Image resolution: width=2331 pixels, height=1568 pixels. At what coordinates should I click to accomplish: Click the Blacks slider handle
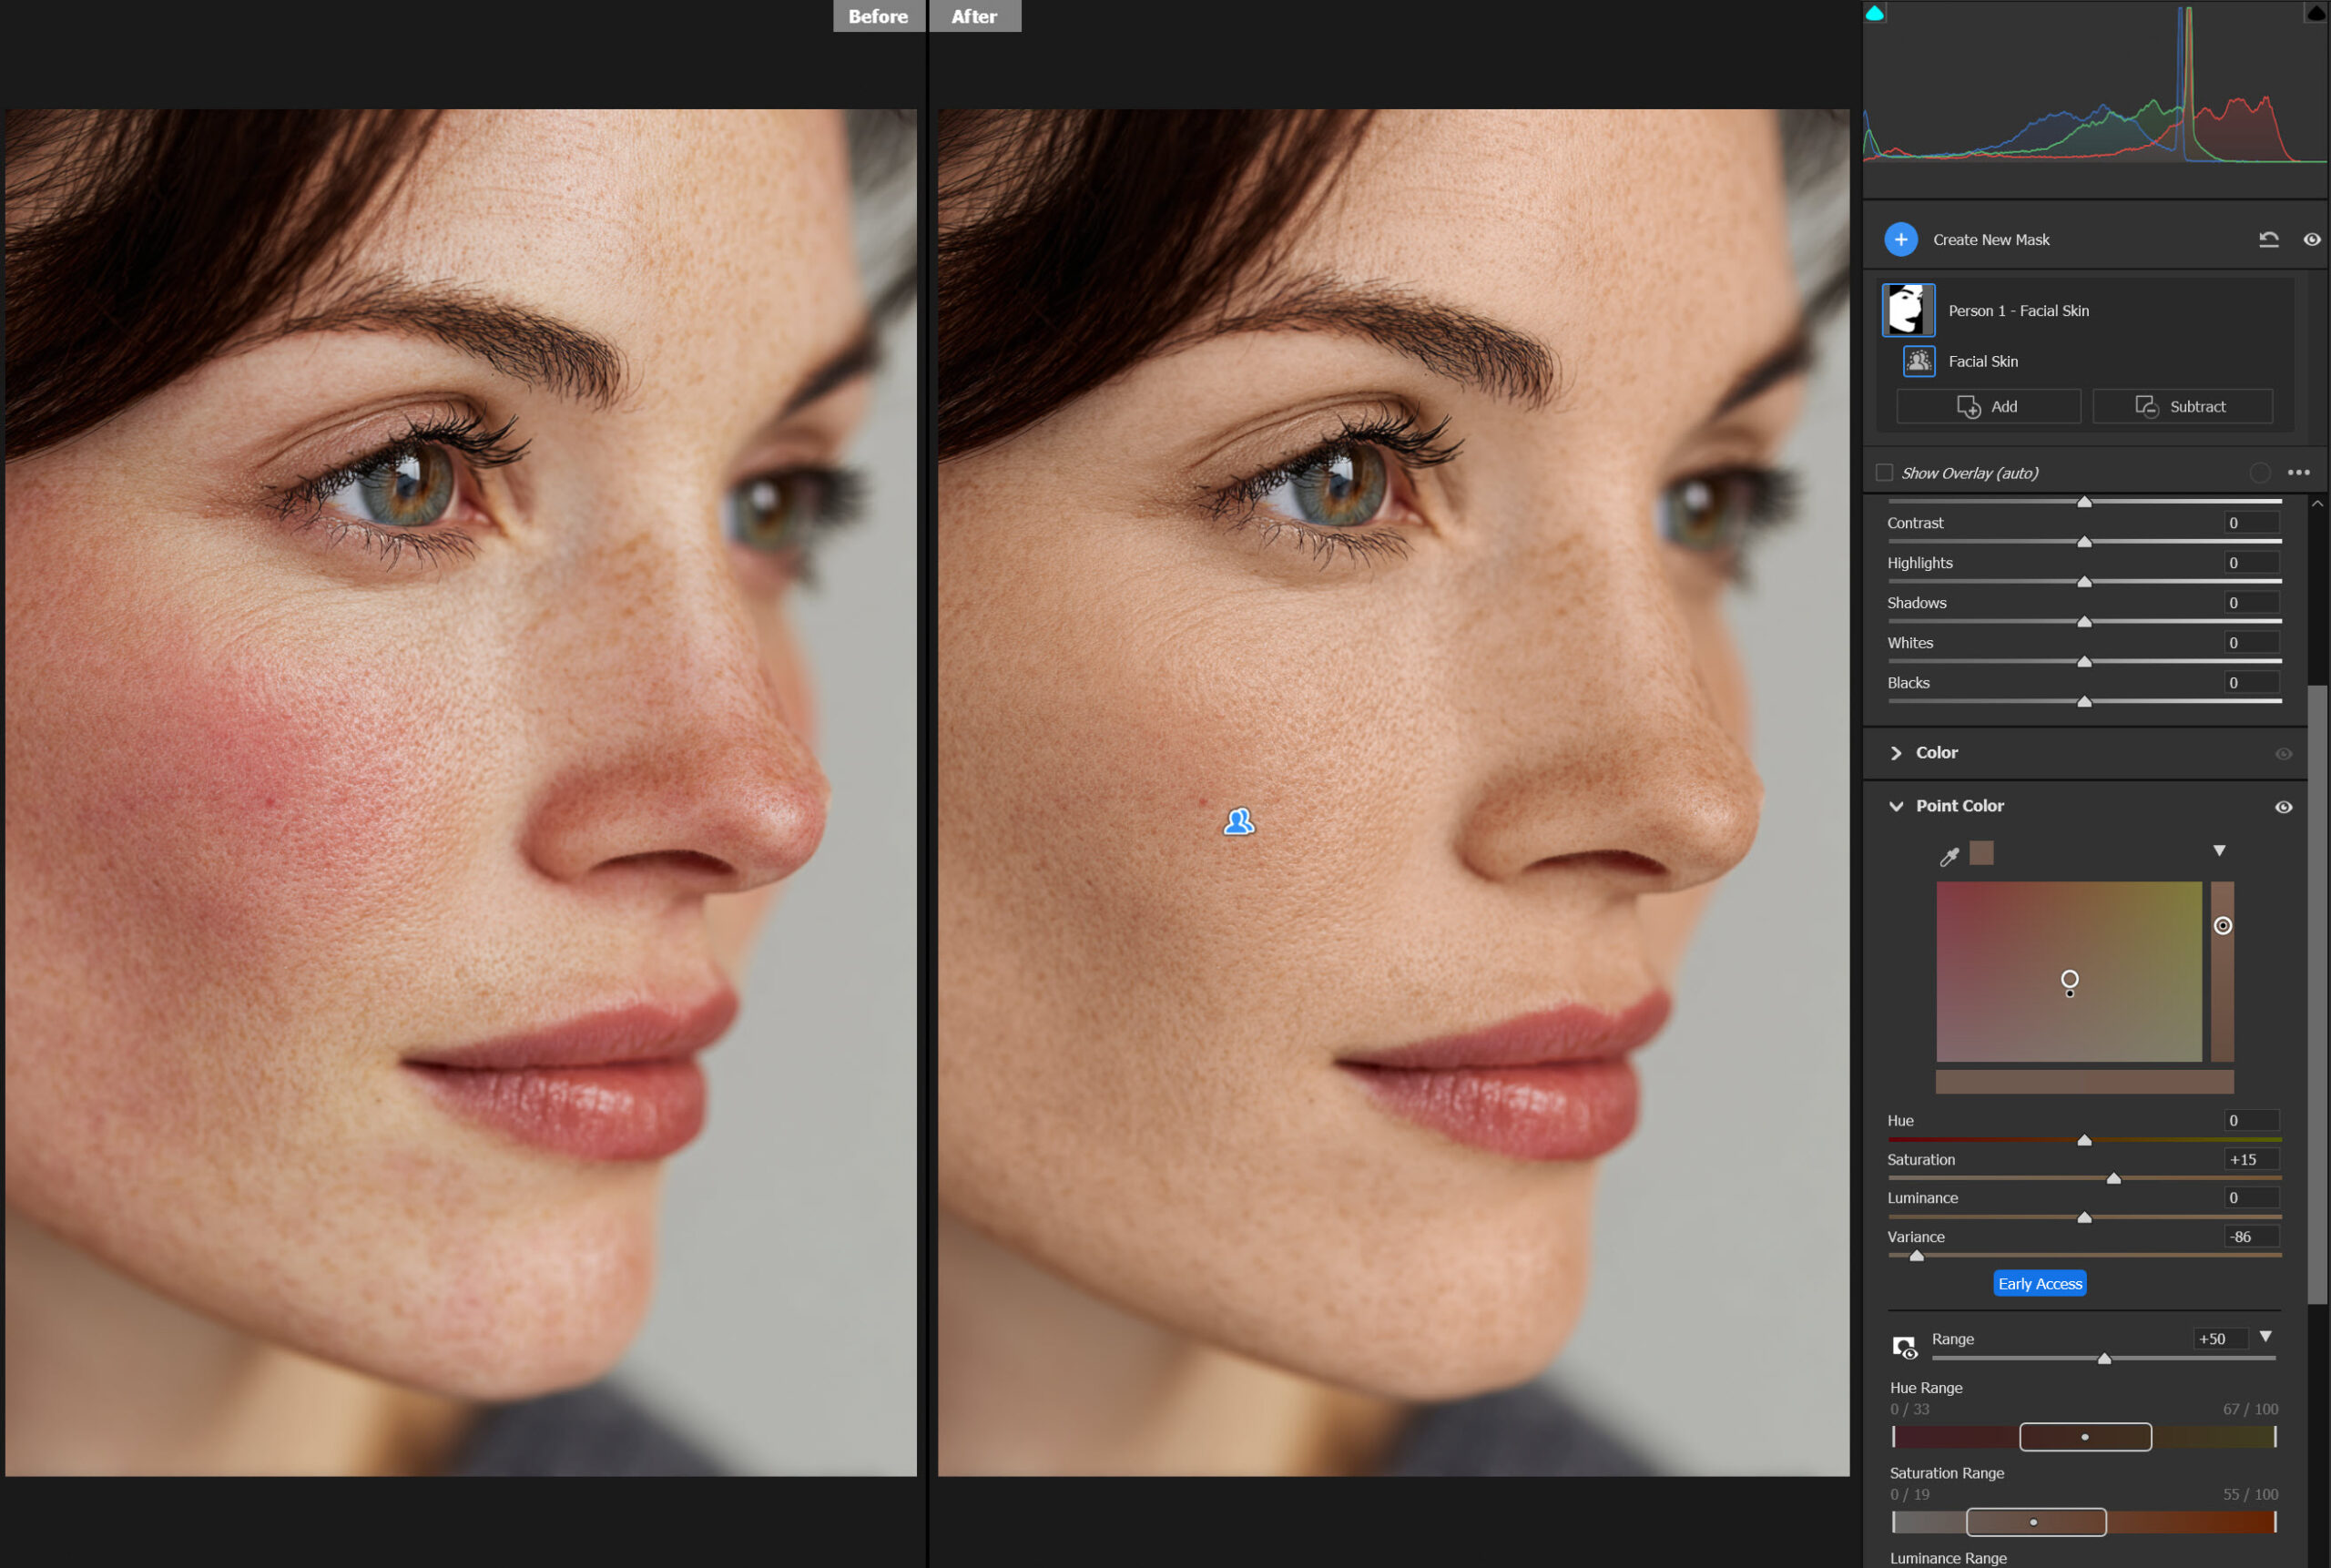2084,701
